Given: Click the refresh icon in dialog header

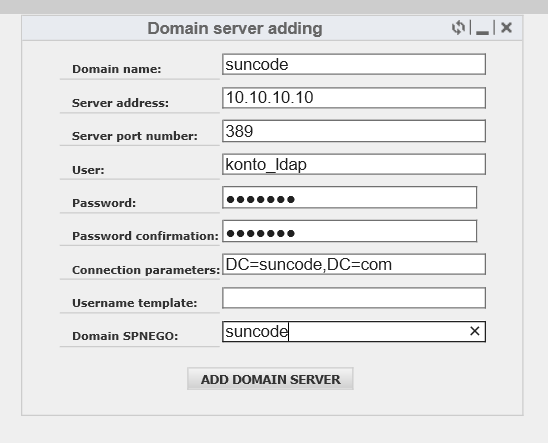Looking at the screenshot, I should pos(458,27).
